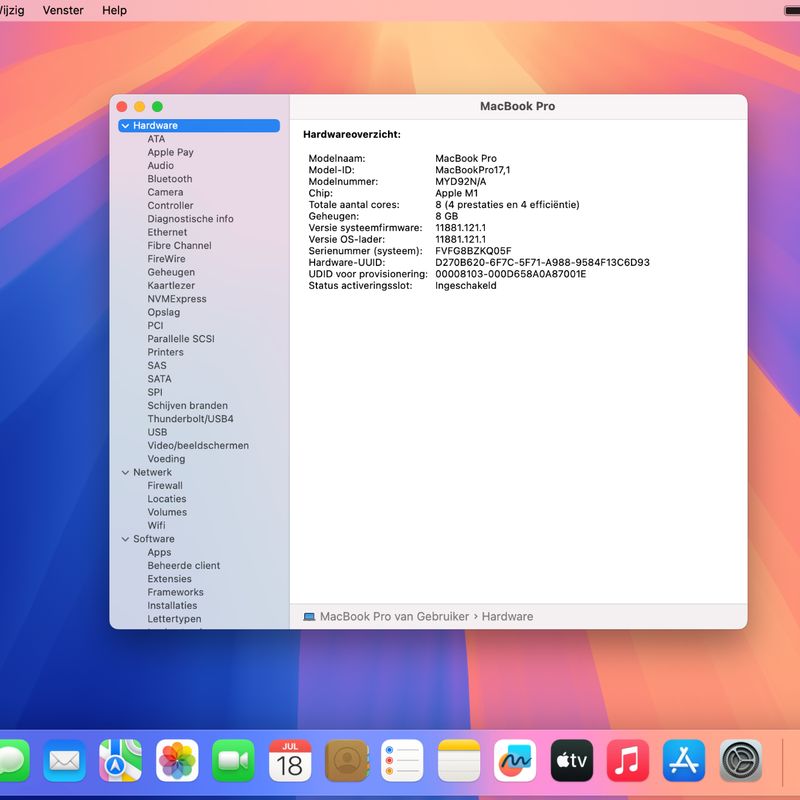This screenshot has width=800, height=800.
Task: Collapse the Software section chevron
Action: click(125, 539)
